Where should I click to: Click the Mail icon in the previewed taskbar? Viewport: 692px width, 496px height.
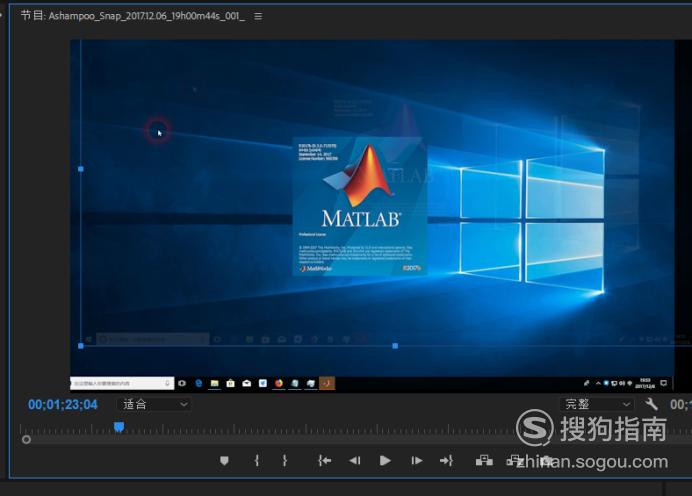click(247, 383)
